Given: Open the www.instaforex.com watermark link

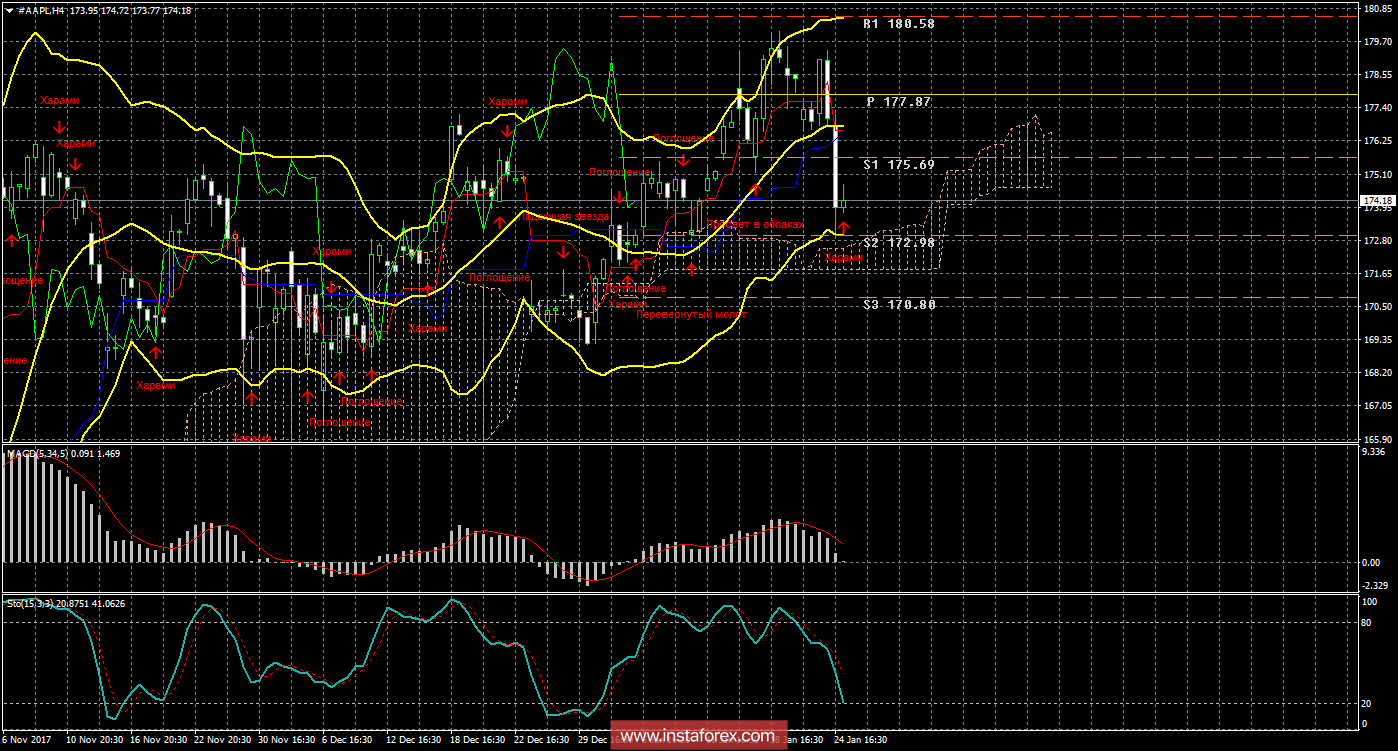Looking at the screenshot, I should [698, 737].
